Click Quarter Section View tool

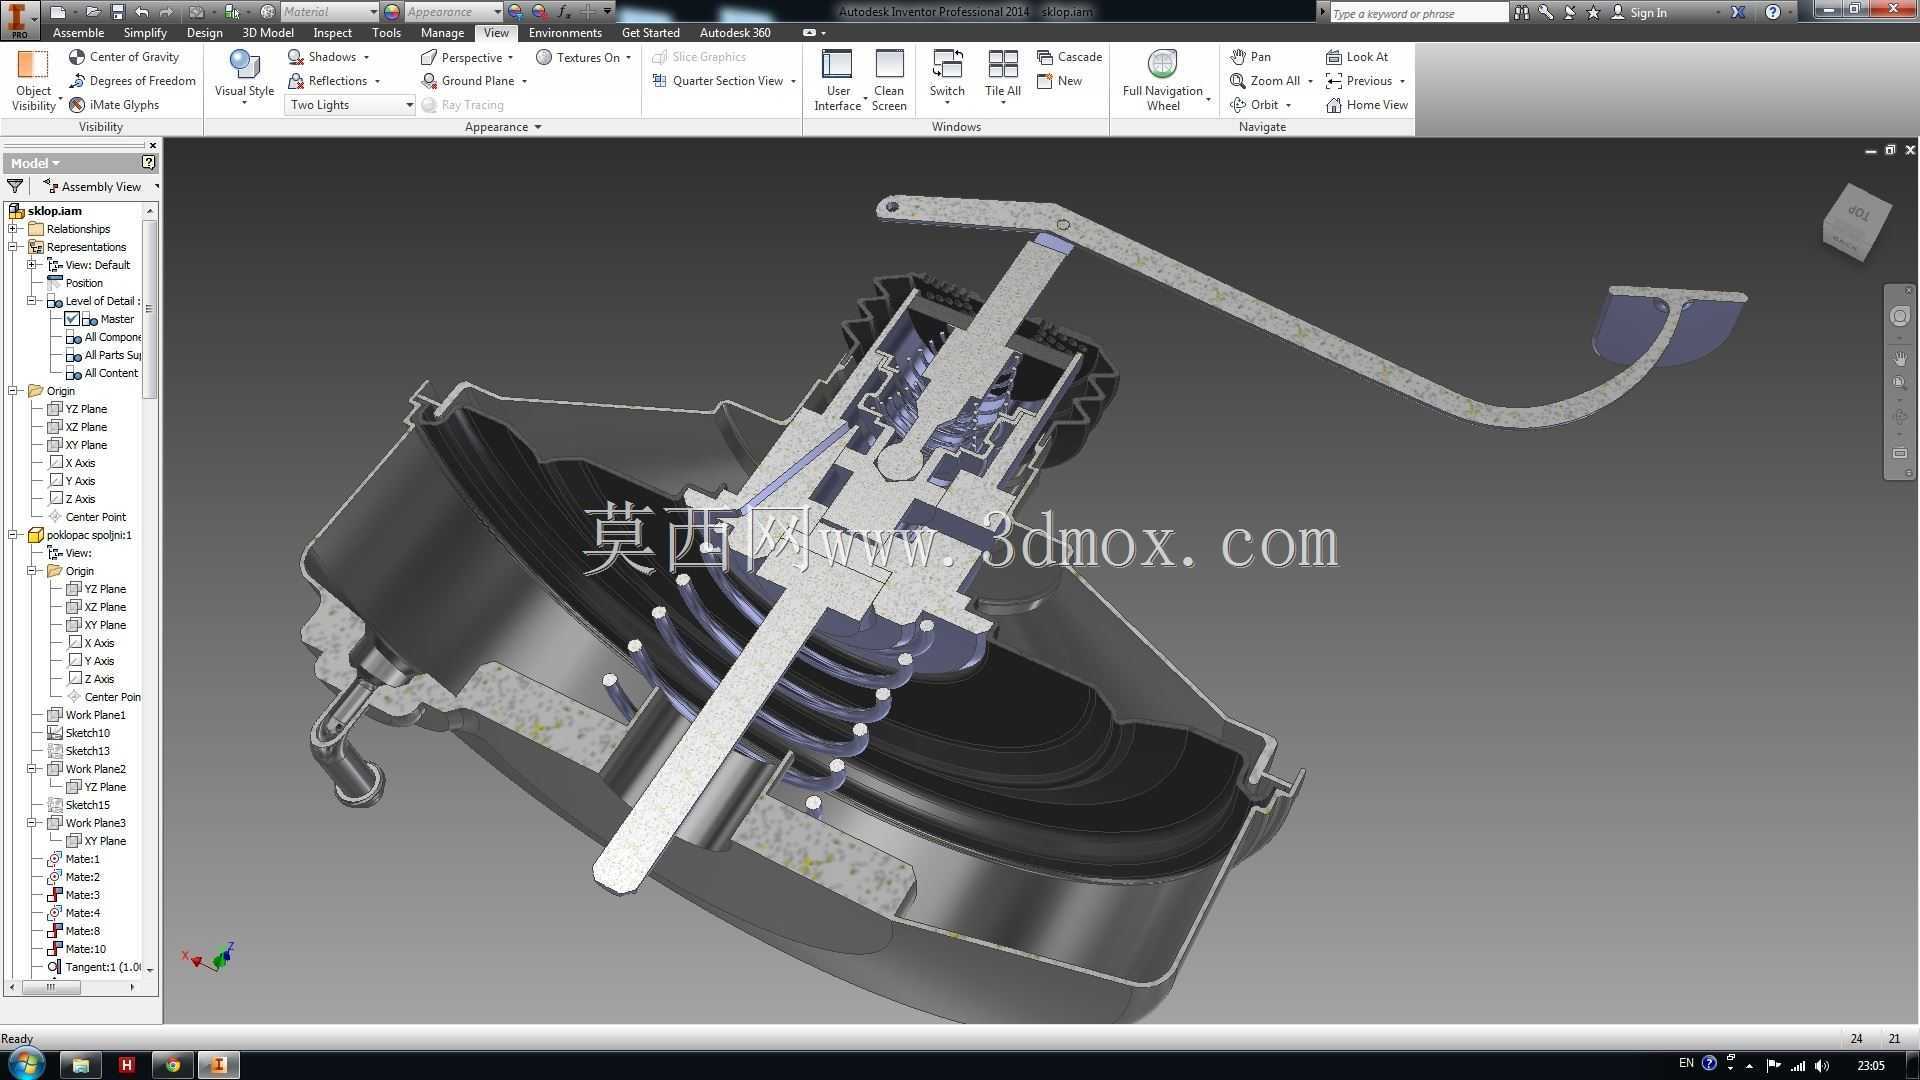pyautogui.click(x=718, y=81)
